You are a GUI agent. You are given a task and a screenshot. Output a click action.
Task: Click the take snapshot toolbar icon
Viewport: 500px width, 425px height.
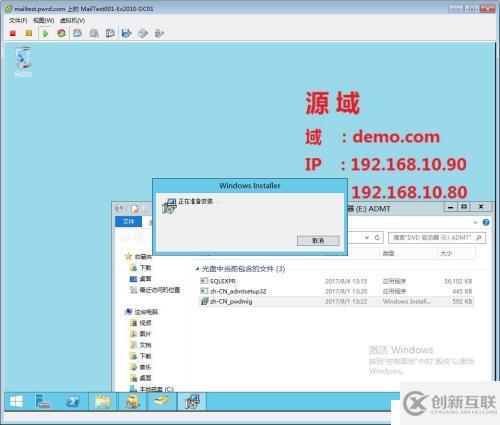pyautogui.click(x=78, y=33)
